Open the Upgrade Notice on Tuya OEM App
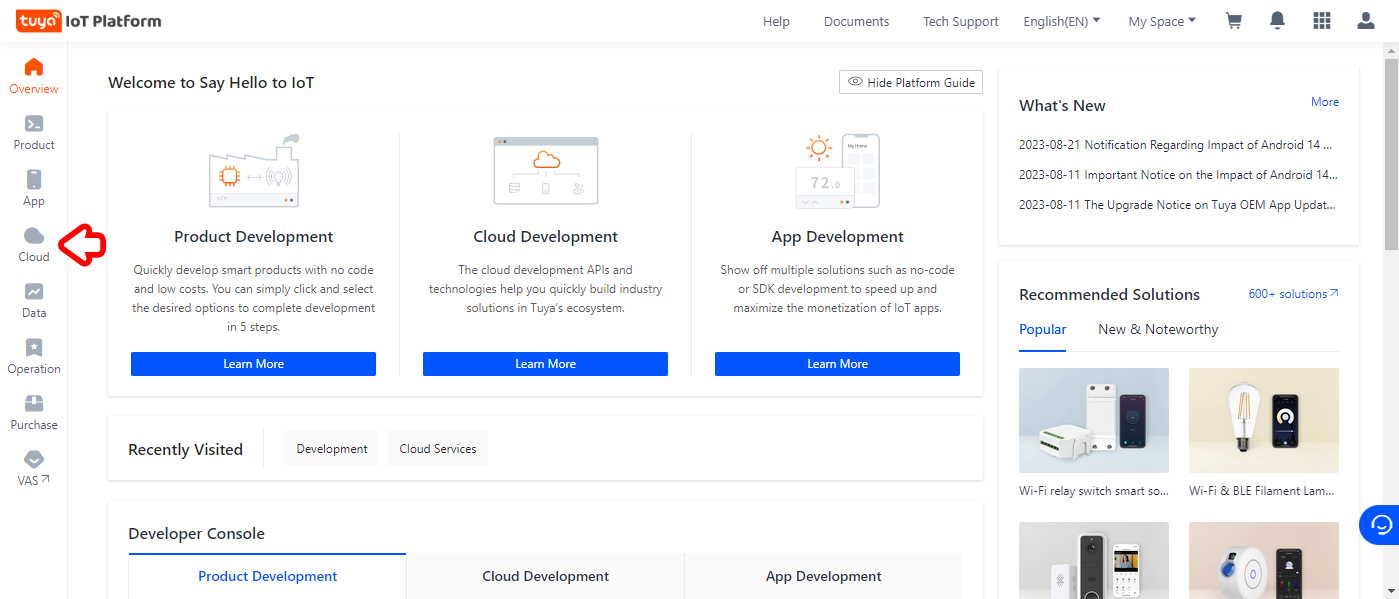 (x=1177, y=205)
